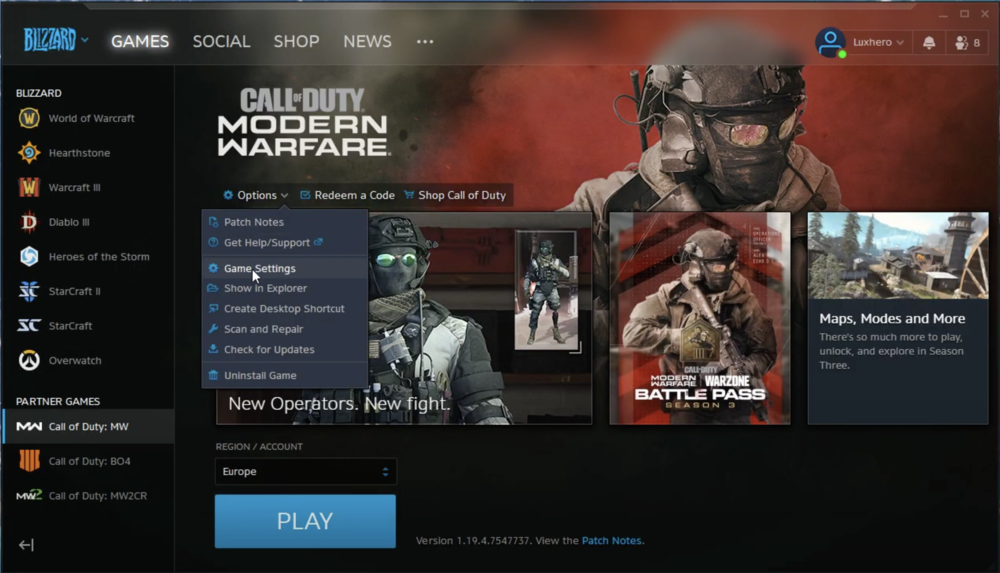Open the GAMES tab
The image size is (1000, 573).
140,41
